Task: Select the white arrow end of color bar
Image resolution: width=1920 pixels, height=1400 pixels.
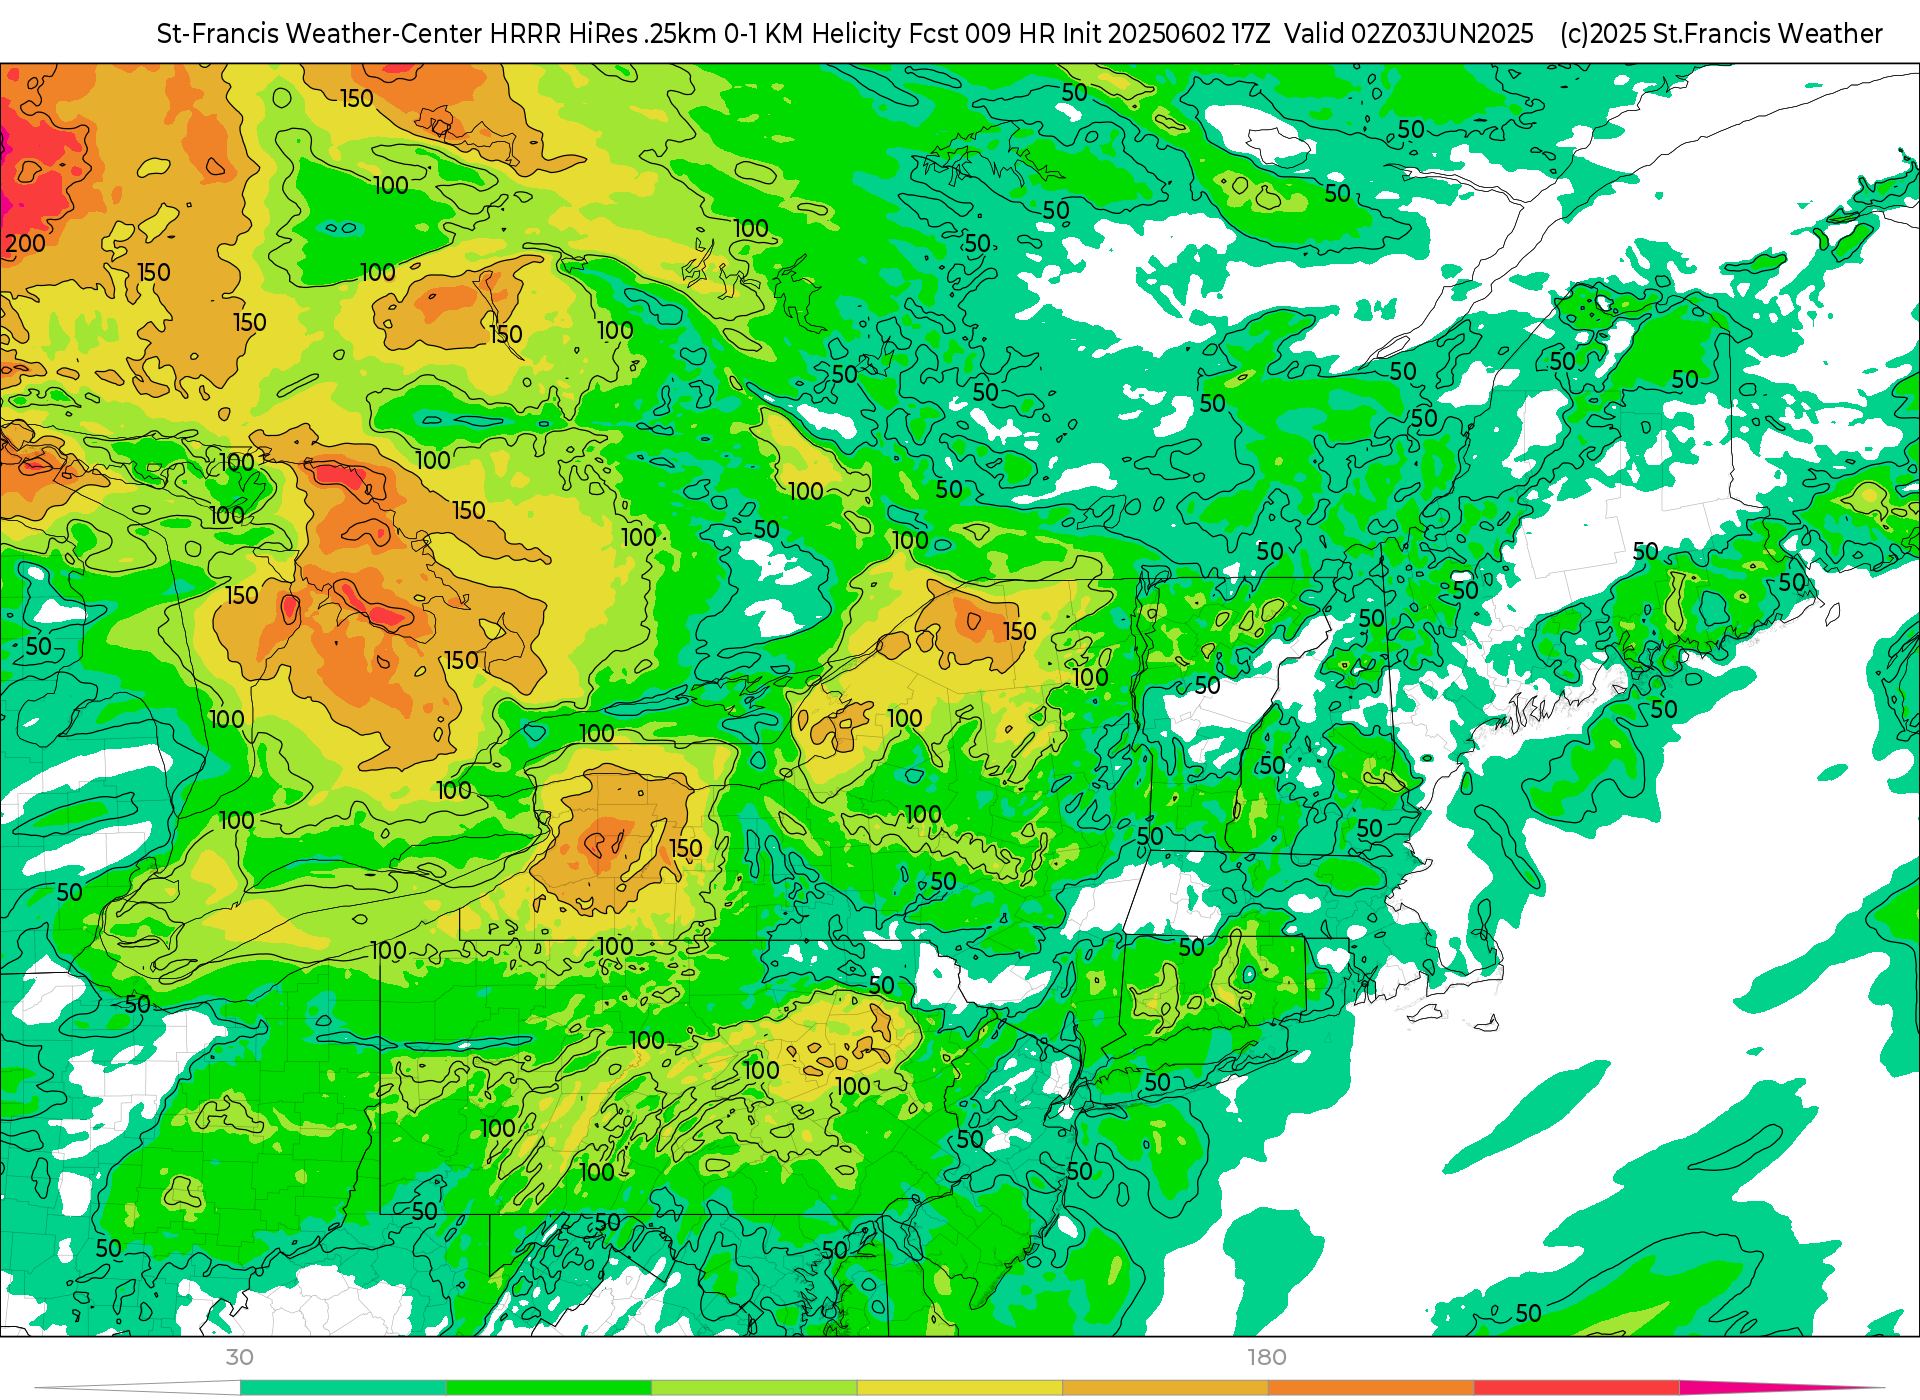Action: click(138, 1388)
